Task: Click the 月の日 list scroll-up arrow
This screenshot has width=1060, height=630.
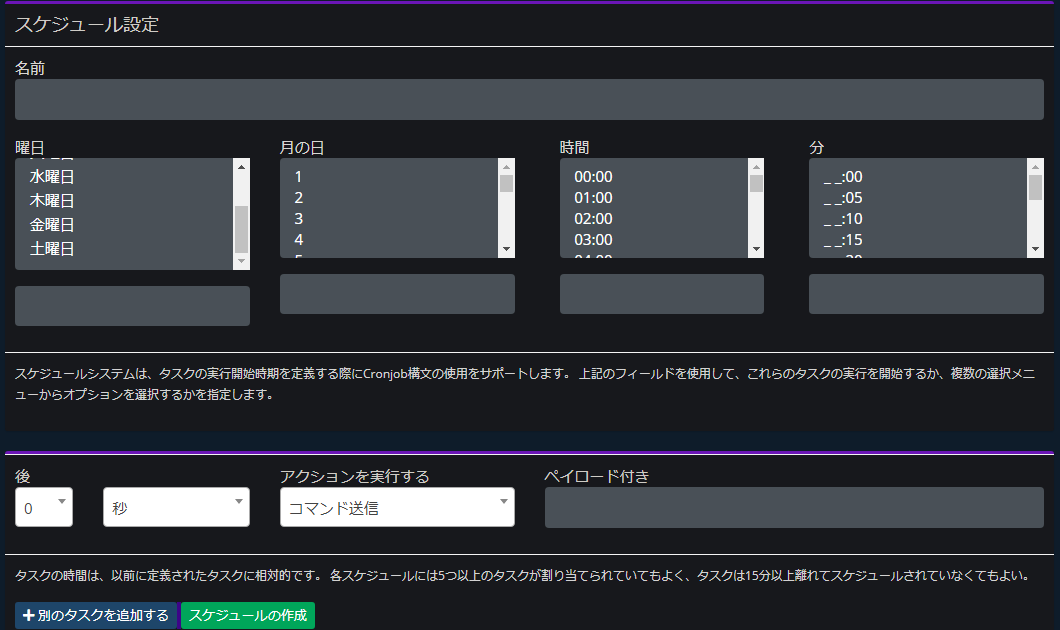Action: click(506, 167)
